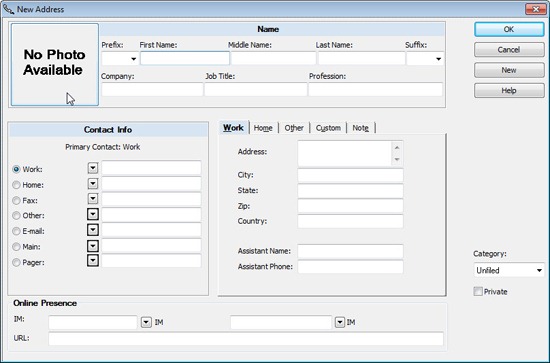Switch to the Custom tab
Viewport: 550px width, 363px height.
click(328, 128)
